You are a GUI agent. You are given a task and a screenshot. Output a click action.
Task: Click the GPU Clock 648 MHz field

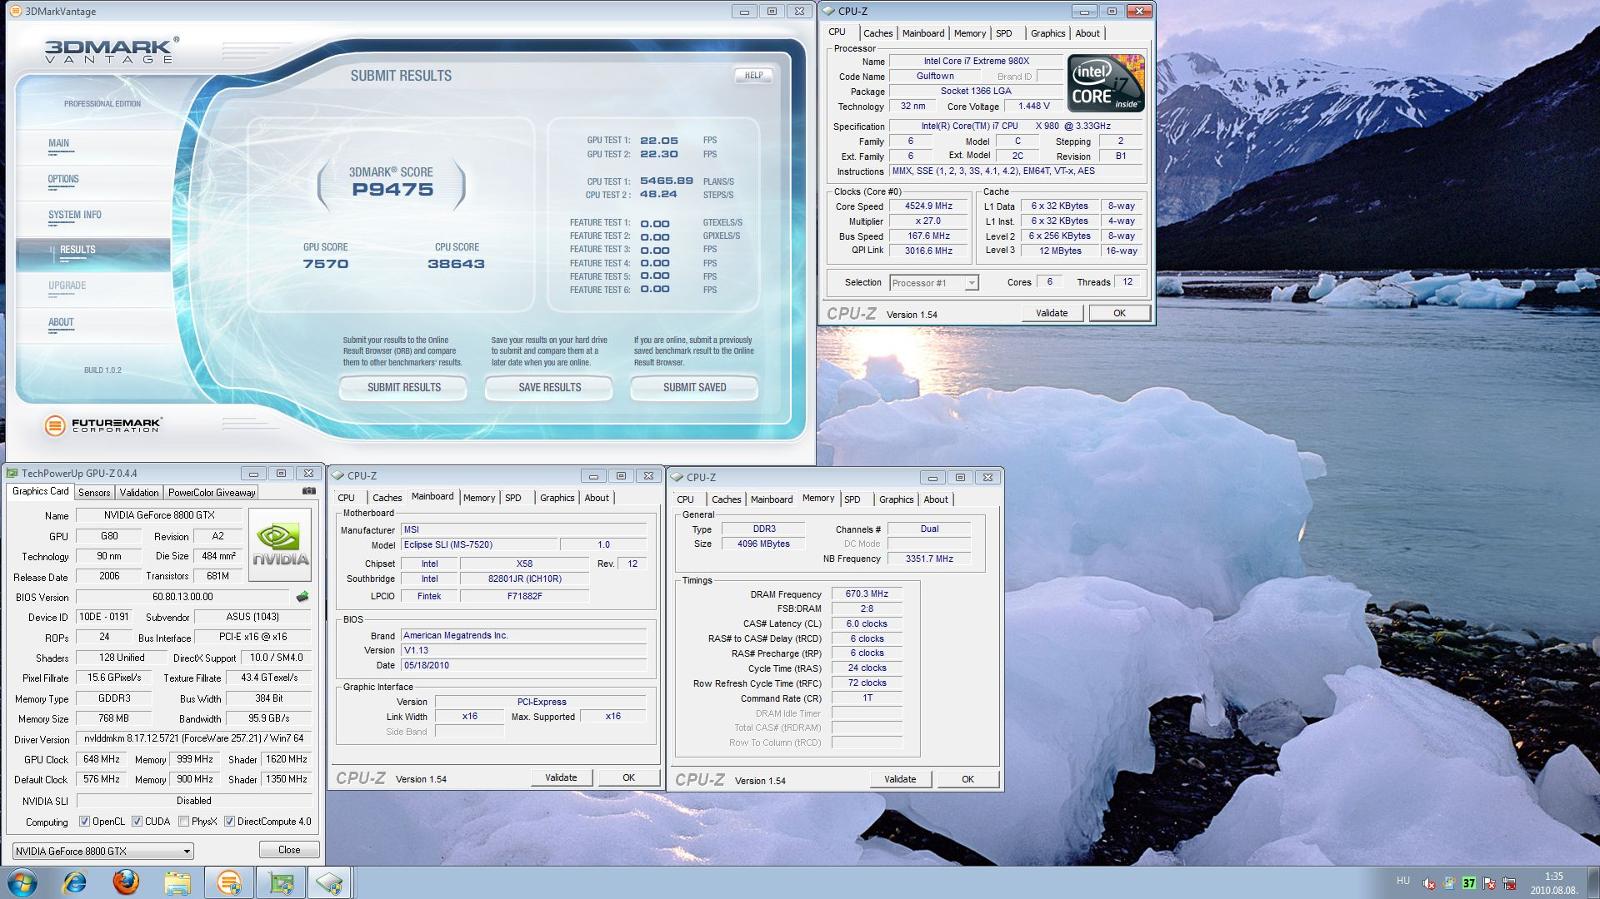[102, 759]
